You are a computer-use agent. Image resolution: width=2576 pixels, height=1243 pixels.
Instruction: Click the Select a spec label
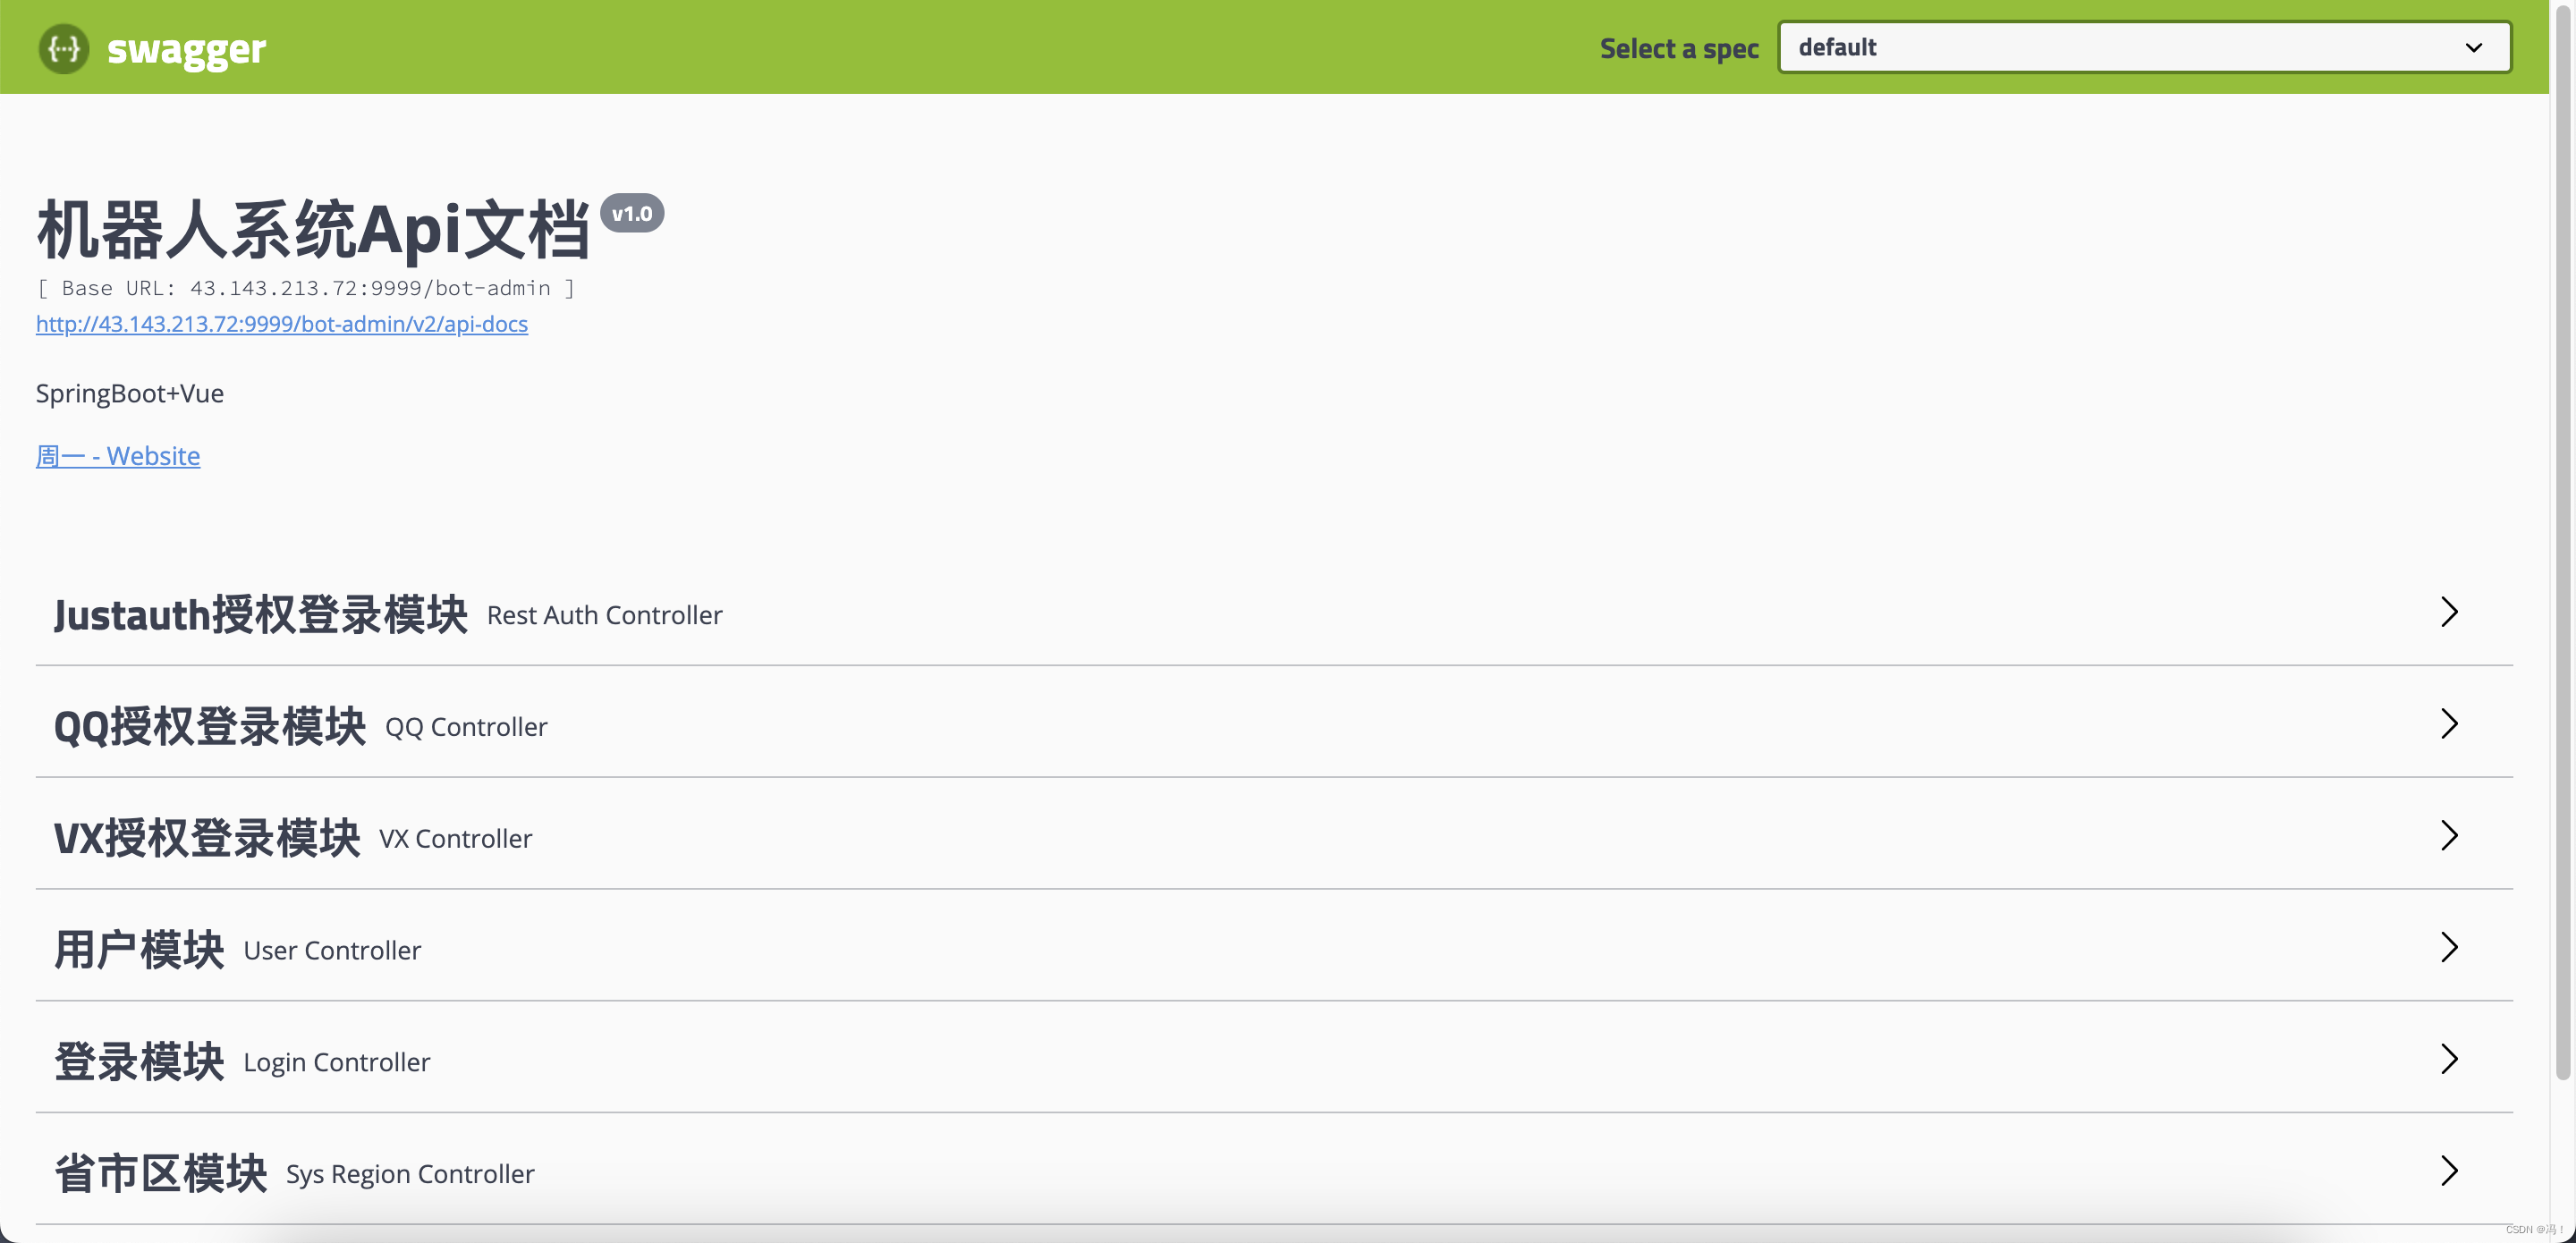(1679, 48)
